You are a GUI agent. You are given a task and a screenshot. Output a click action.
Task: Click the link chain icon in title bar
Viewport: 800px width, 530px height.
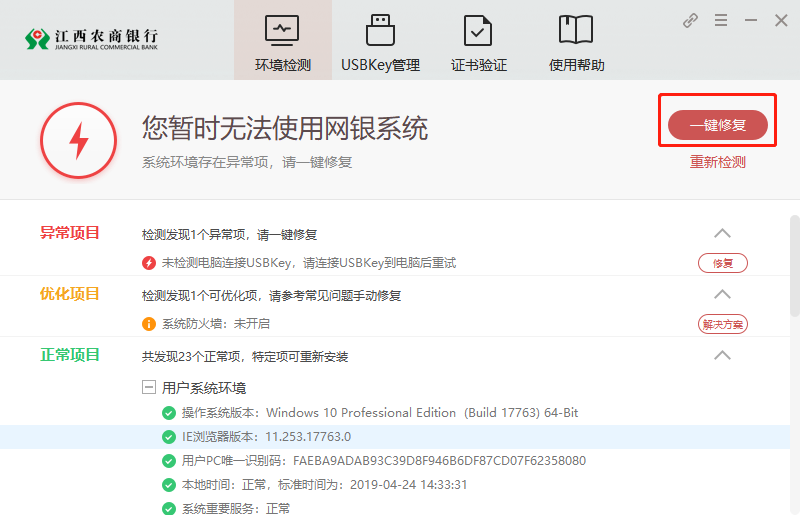click(690, 20)
